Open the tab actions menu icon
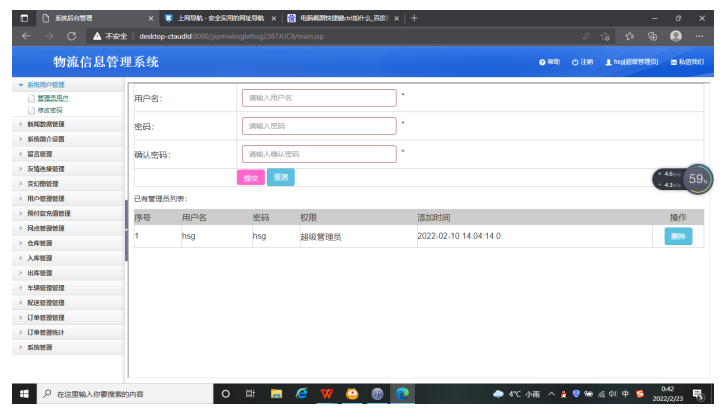The width and height of the screenshot is (728, 414). coord(24,18)
